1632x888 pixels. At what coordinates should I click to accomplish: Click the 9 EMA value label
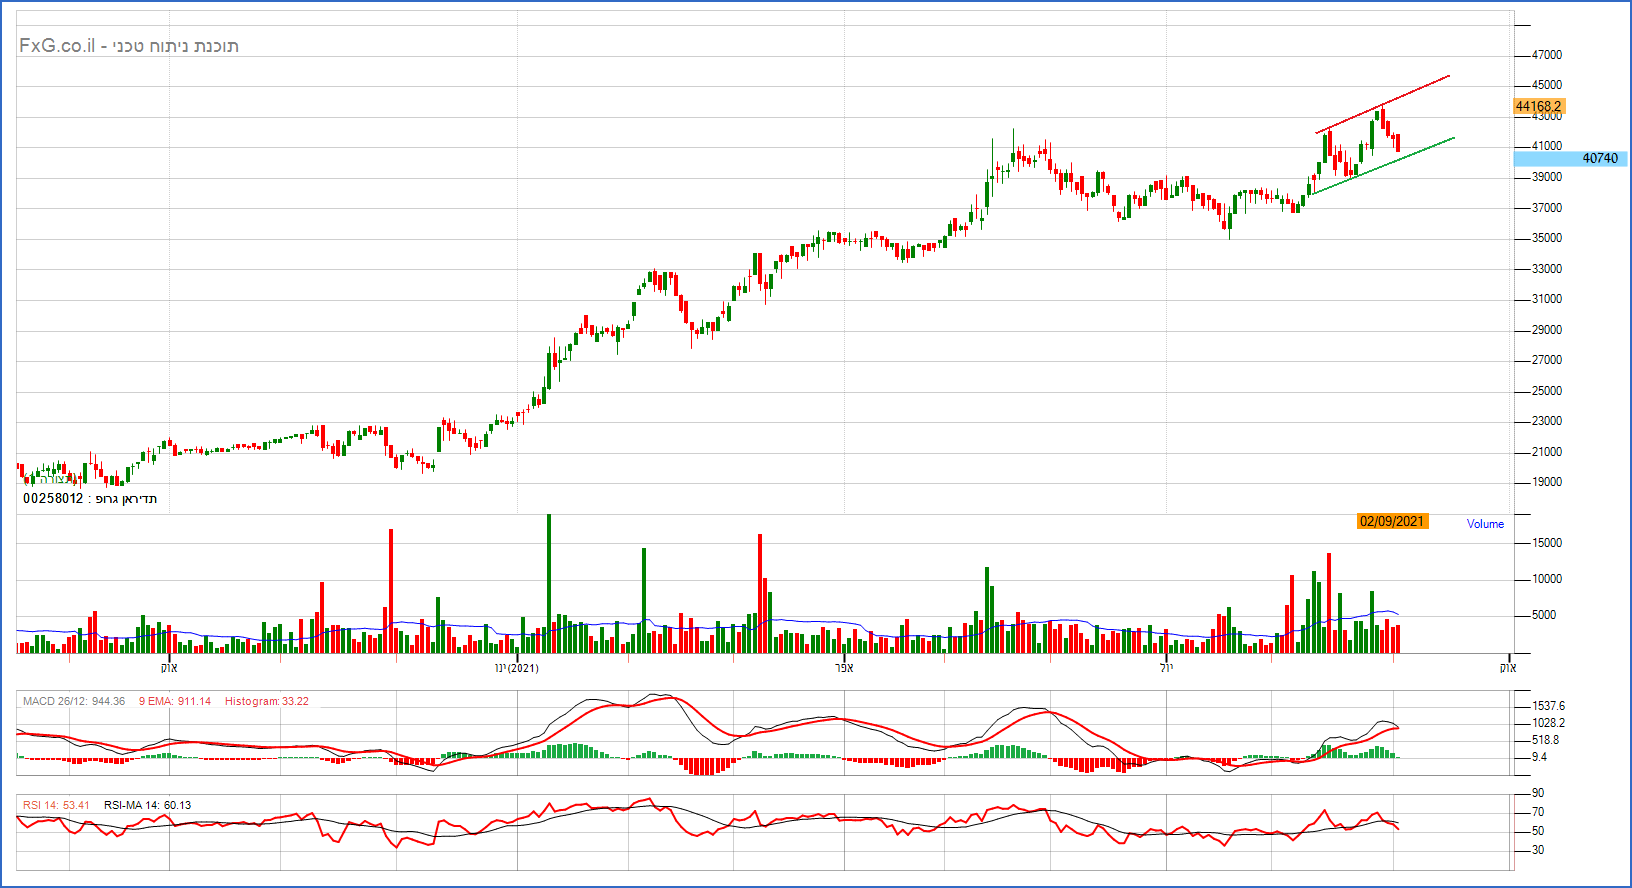[x=175, y=701]
